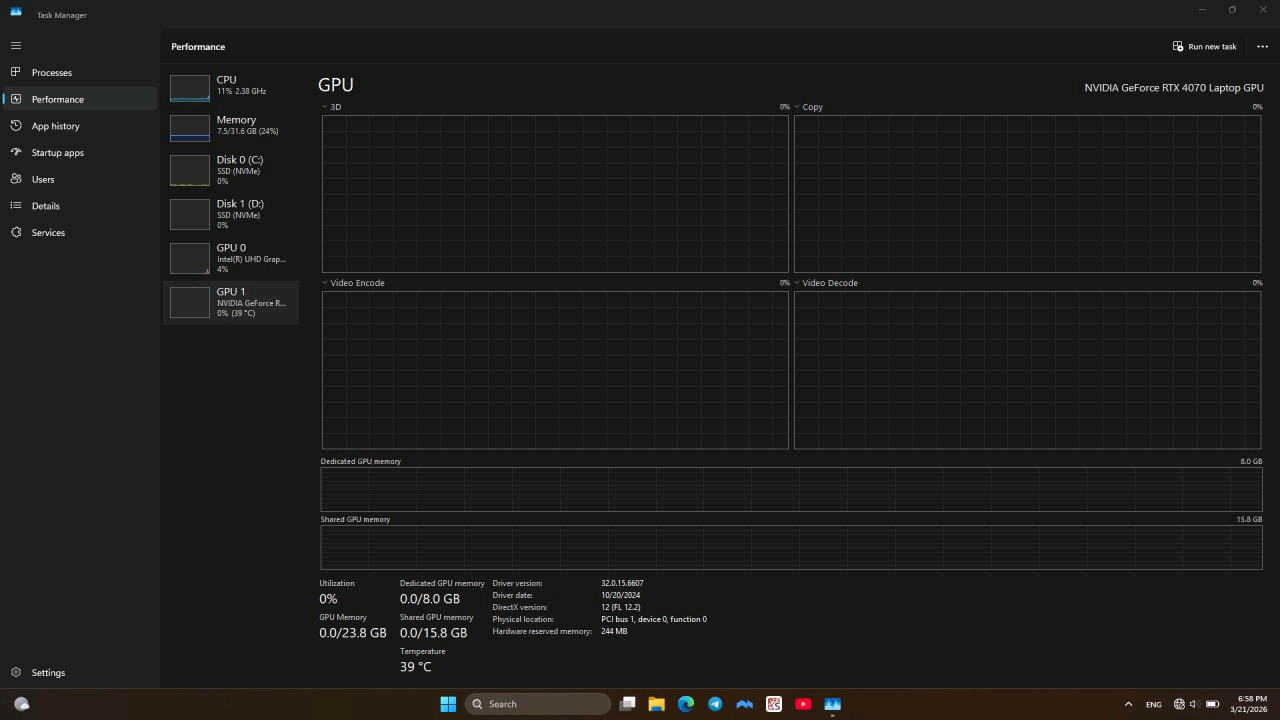Open the more options ellipsis menu
The width and height of the screenshot is (1280, 720).
pos(1262,46)
